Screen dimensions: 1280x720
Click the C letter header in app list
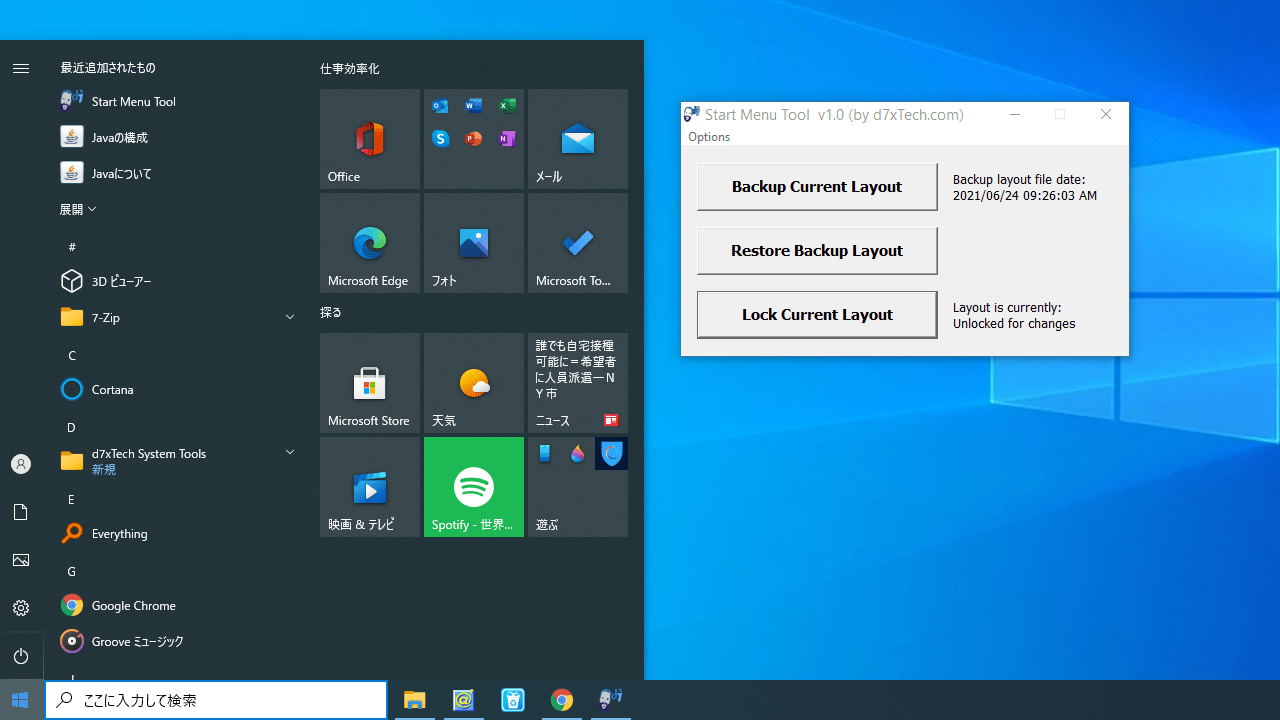pyautogui.click(x=72, y=355)
